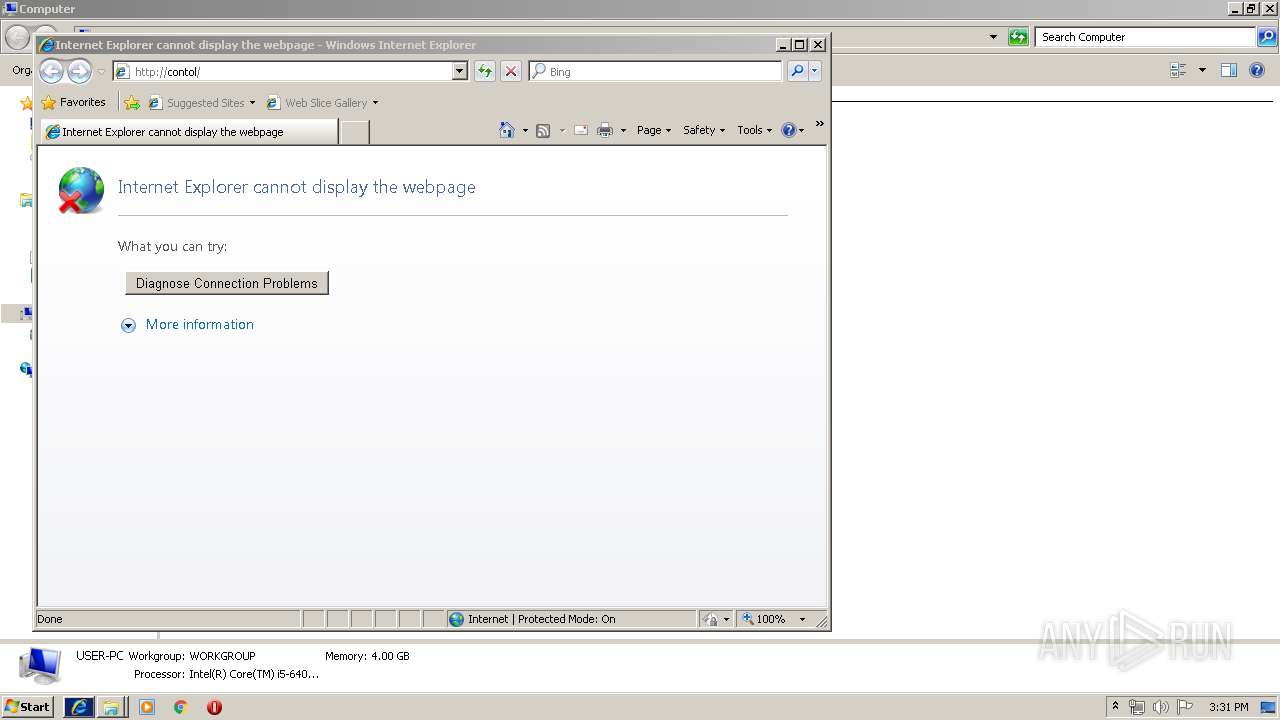Image resolution: width=1280 pixels, height=720 pixels.
Task: Open view options dropdown in Computer window
Action: click(x=1202, y=70)
